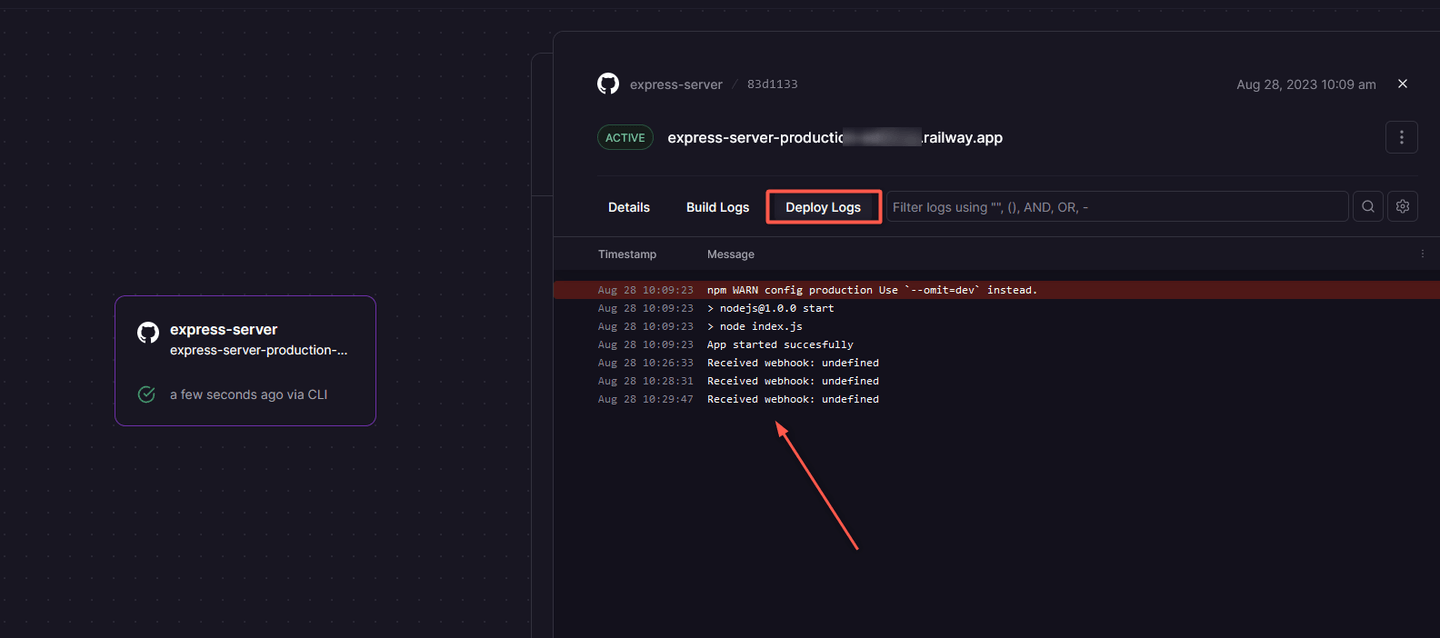Open the express-server-production railway.app URL
This screenshot has width=1440, height=638.
coord(834,138)
